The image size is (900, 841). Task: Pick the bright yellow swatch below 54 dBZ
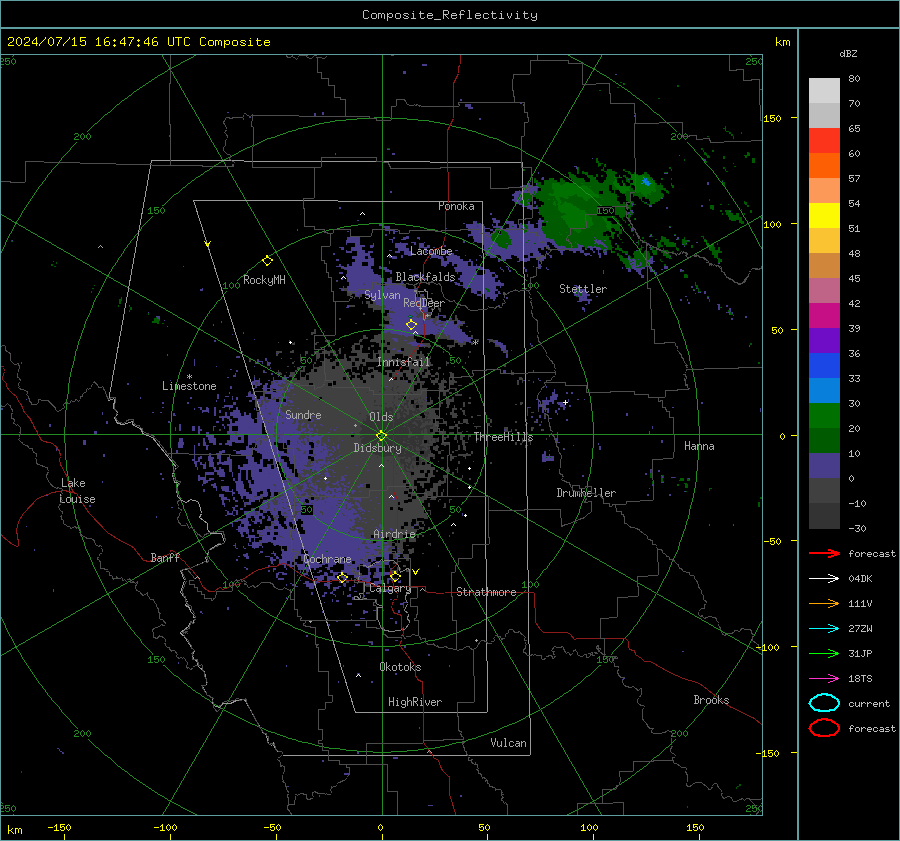824,215
